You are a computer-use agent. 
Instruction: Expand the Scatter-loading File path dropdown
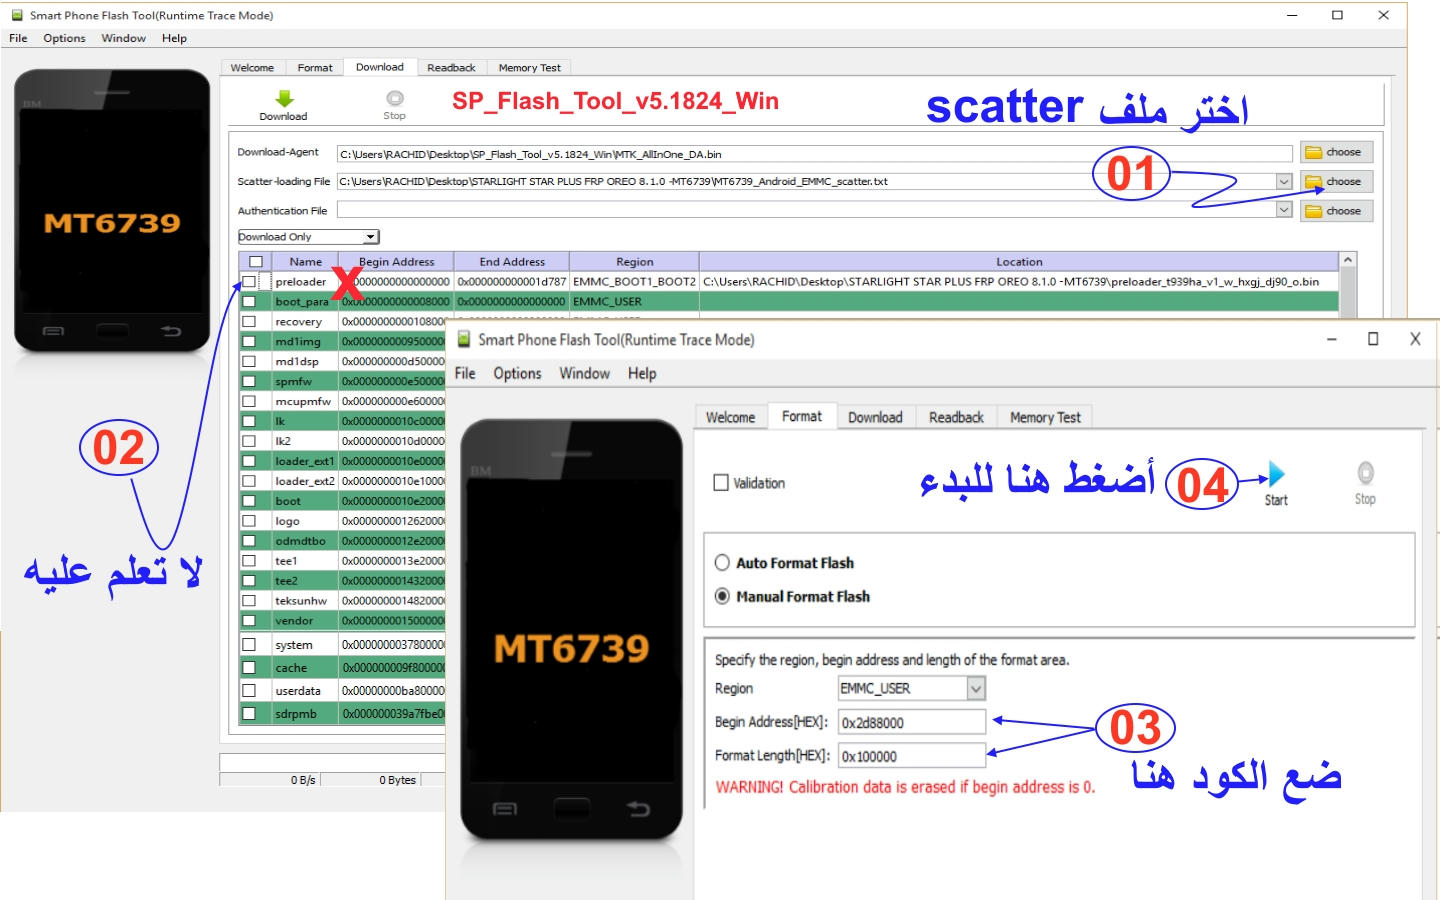tap(1284, 182)
